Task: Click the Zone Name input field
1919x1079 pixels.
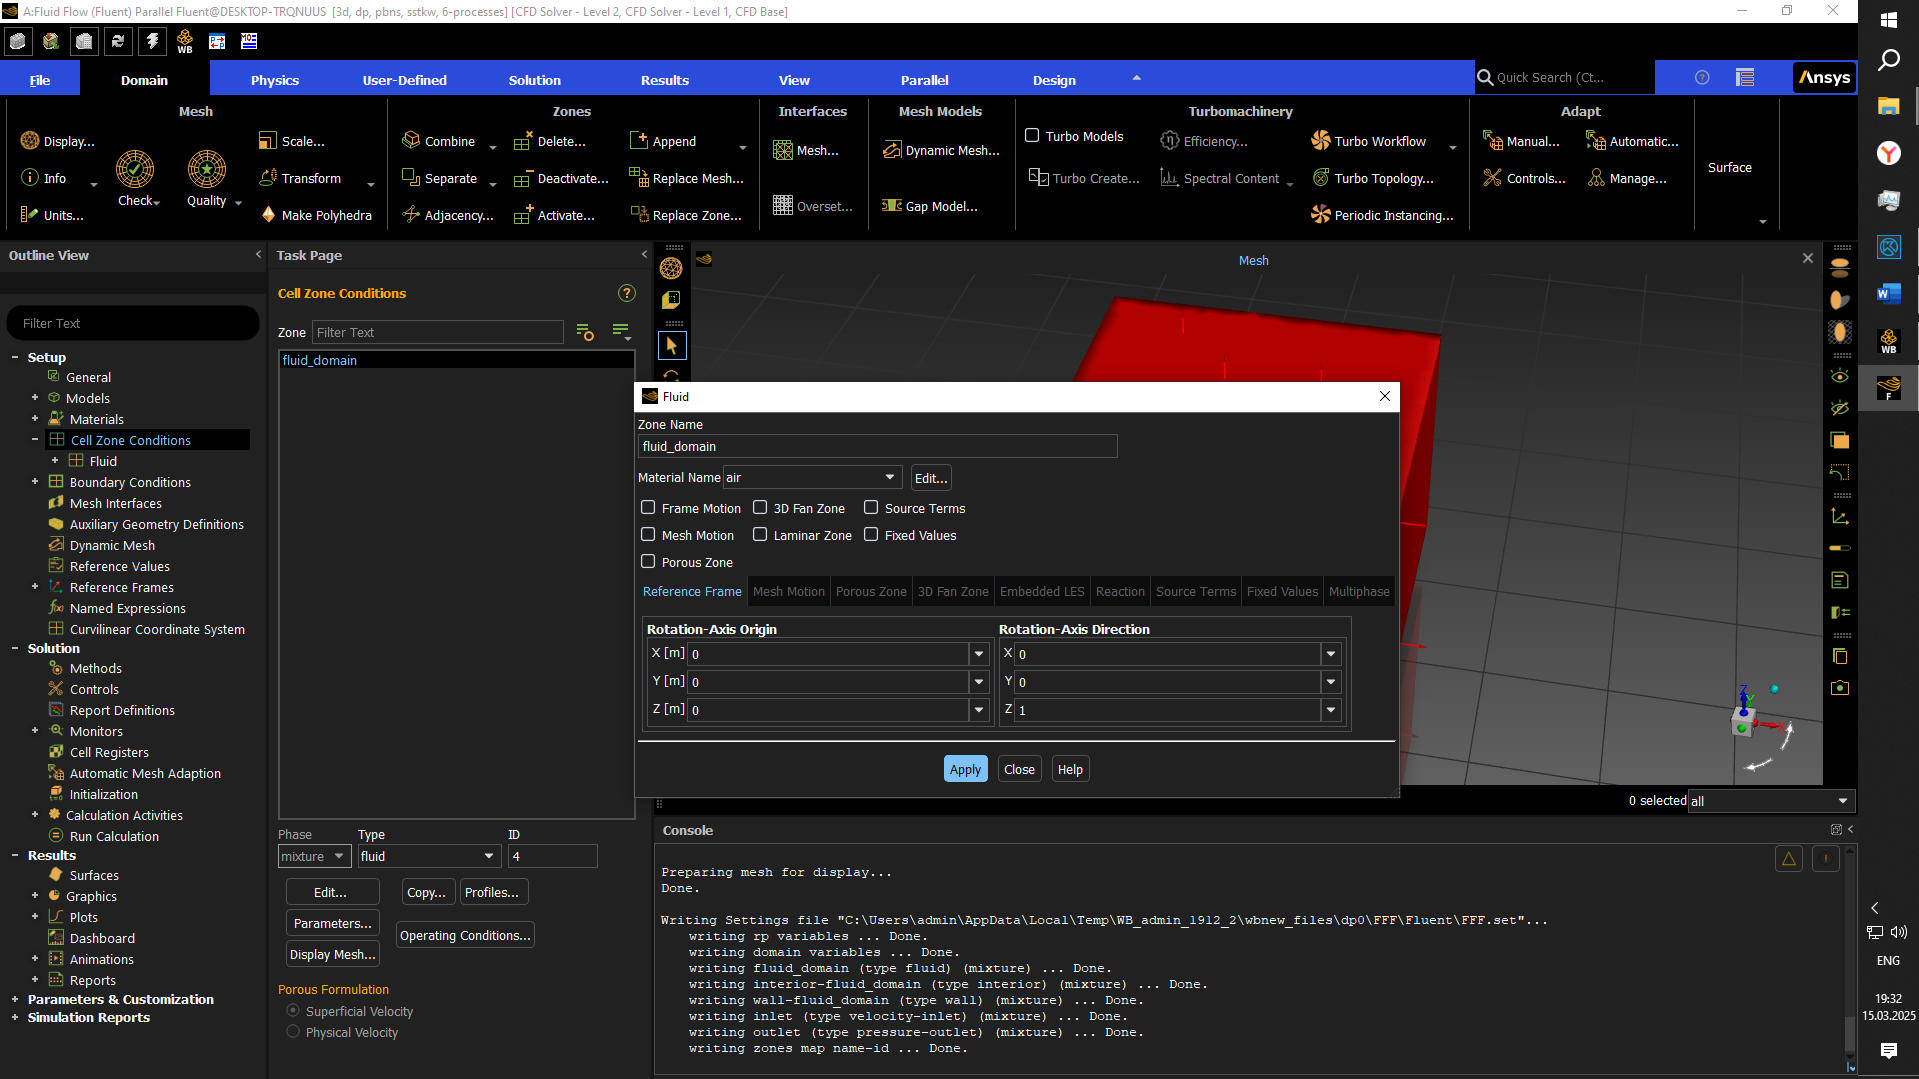Action: [x=877, y=446]
